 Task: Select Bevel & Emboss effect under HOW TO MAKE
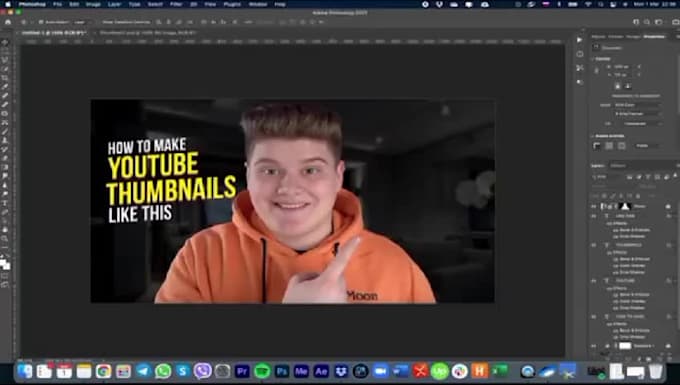[x=634, y=330]
